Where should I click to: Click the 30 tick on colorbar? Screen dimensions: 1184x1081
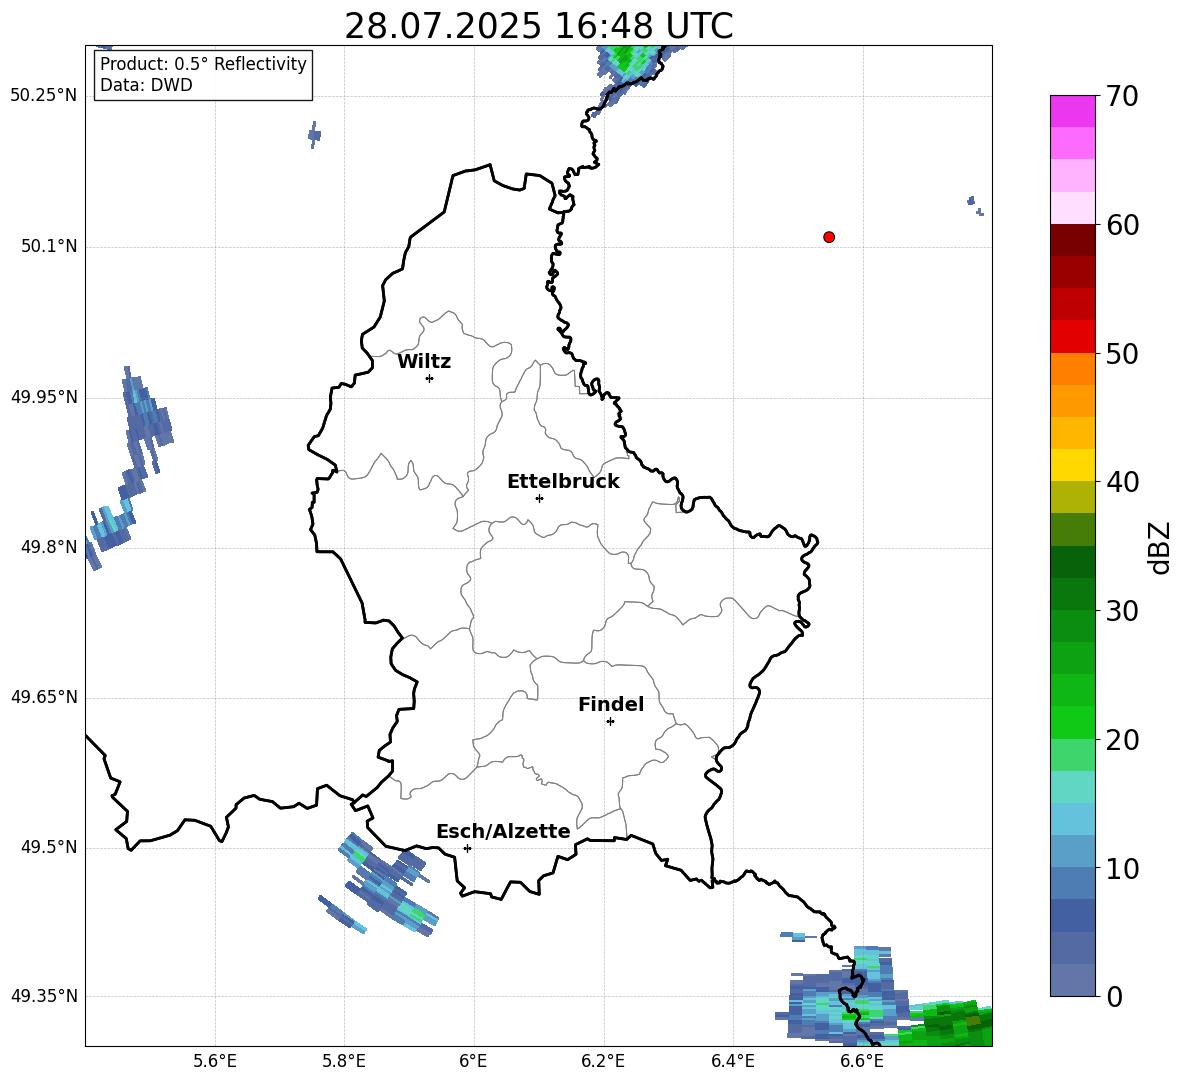pyautogui.click(x=1122, y=611)
